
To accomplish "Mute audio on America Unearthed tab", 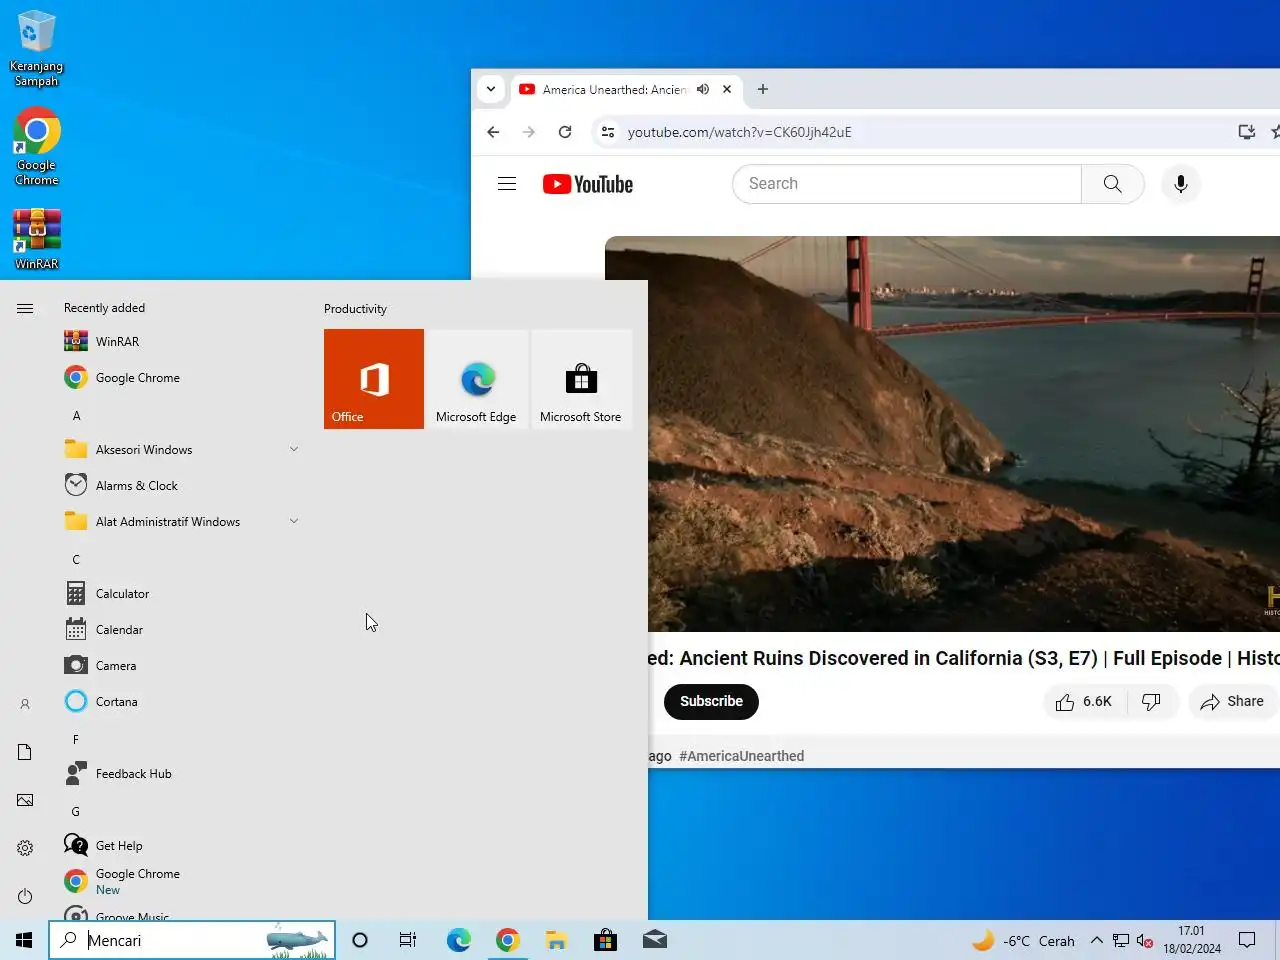I will click(703, 89).
